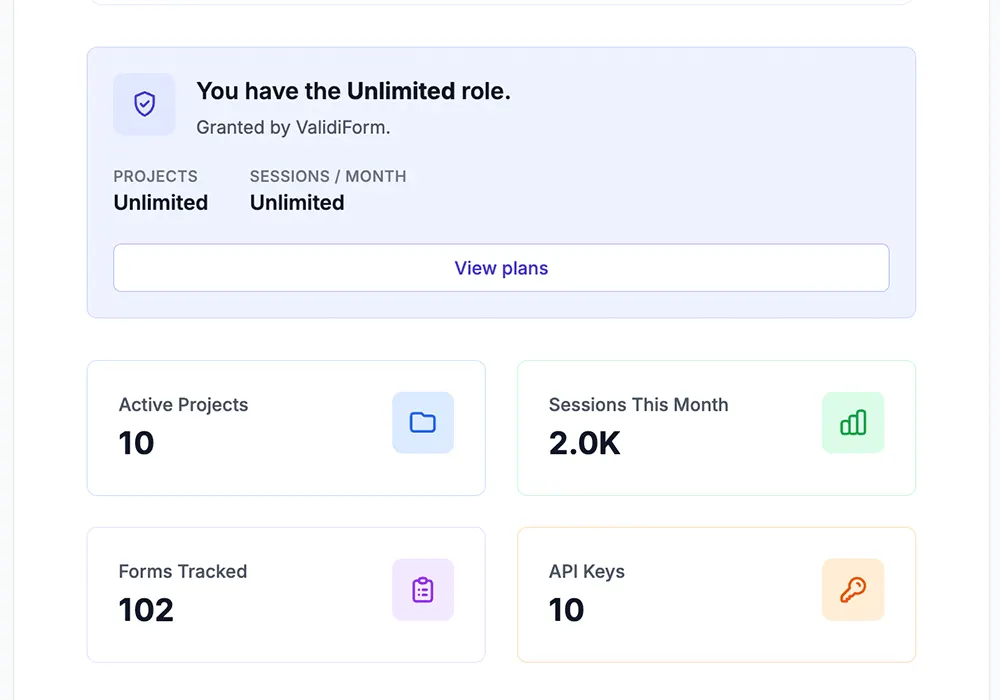
Task: Click the API Keys count 10
Action: pyautogui.click(x=566, y=610)
